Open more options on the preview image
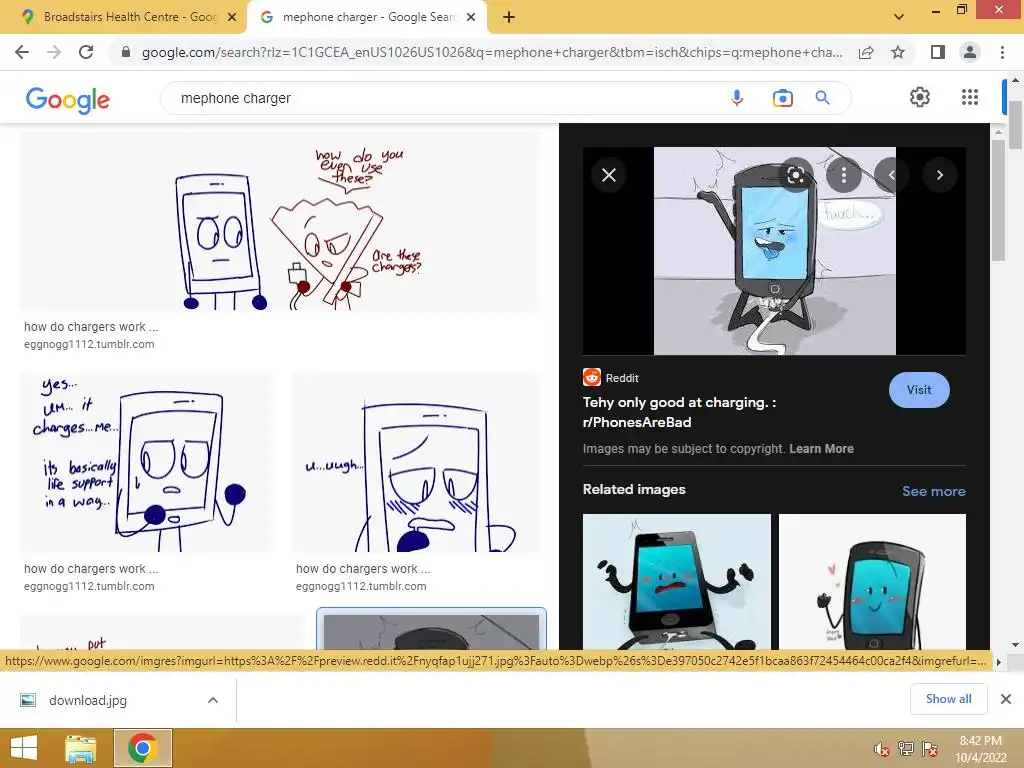Image resolution: width=1024 pixels, height=768 pixels. tap(844, 175)
